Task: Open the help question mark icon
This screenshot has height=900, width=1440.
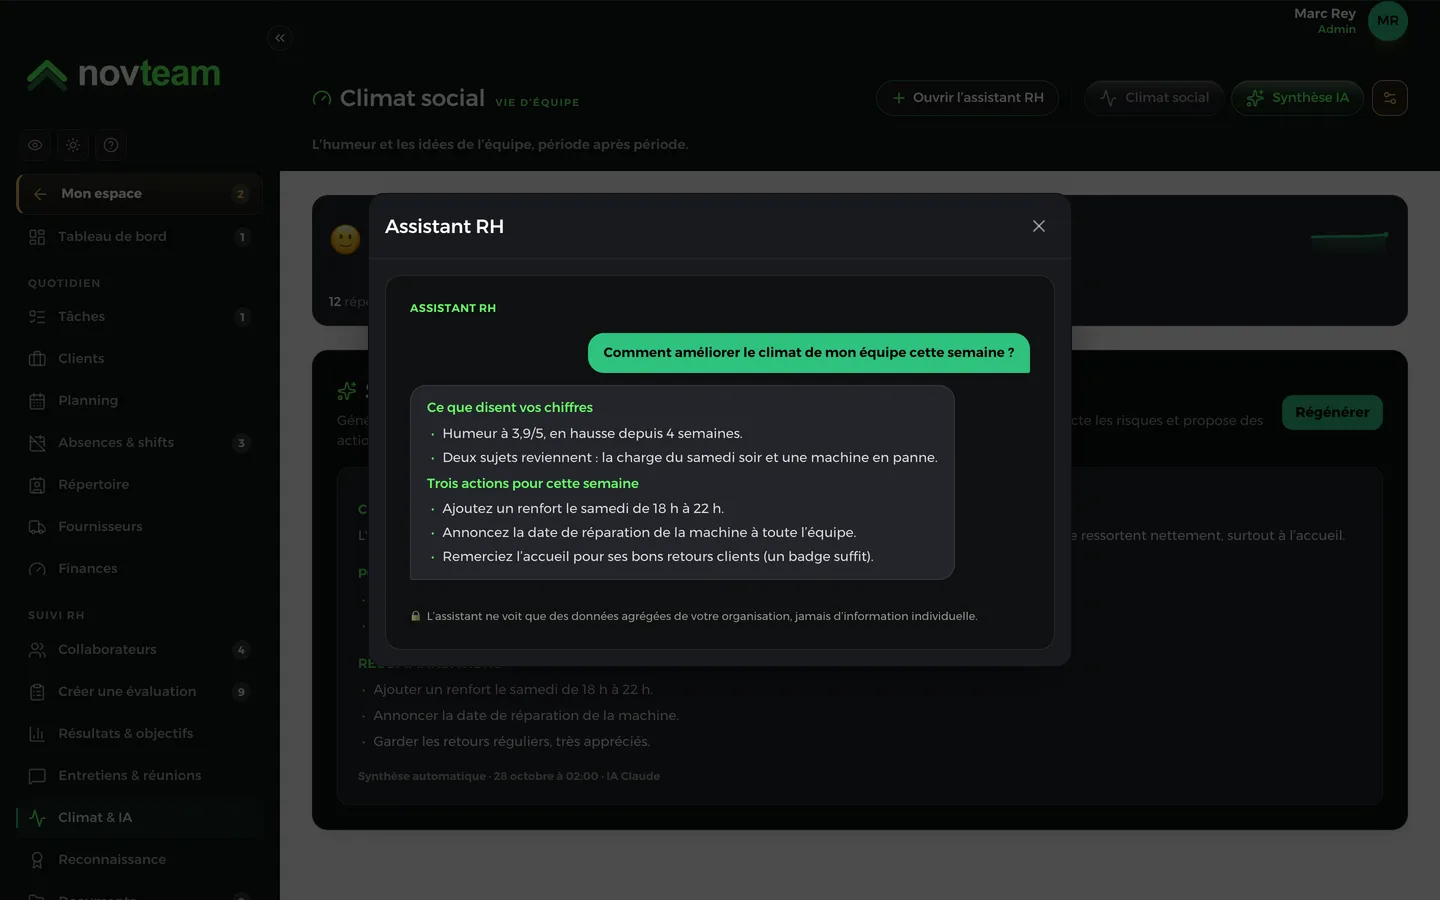Action: [111, 145]
